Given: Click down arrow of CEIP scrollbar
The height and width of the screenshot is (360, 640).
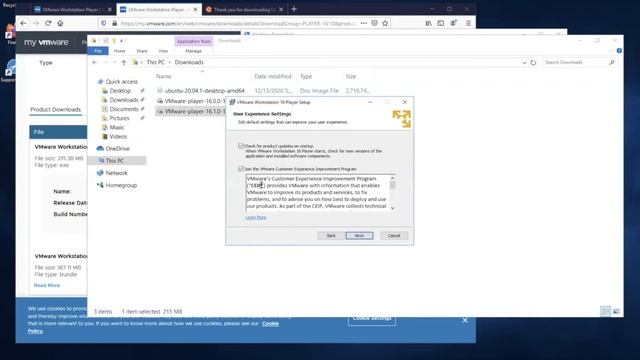Looking at the screenshot, I should tap(393, 208).
